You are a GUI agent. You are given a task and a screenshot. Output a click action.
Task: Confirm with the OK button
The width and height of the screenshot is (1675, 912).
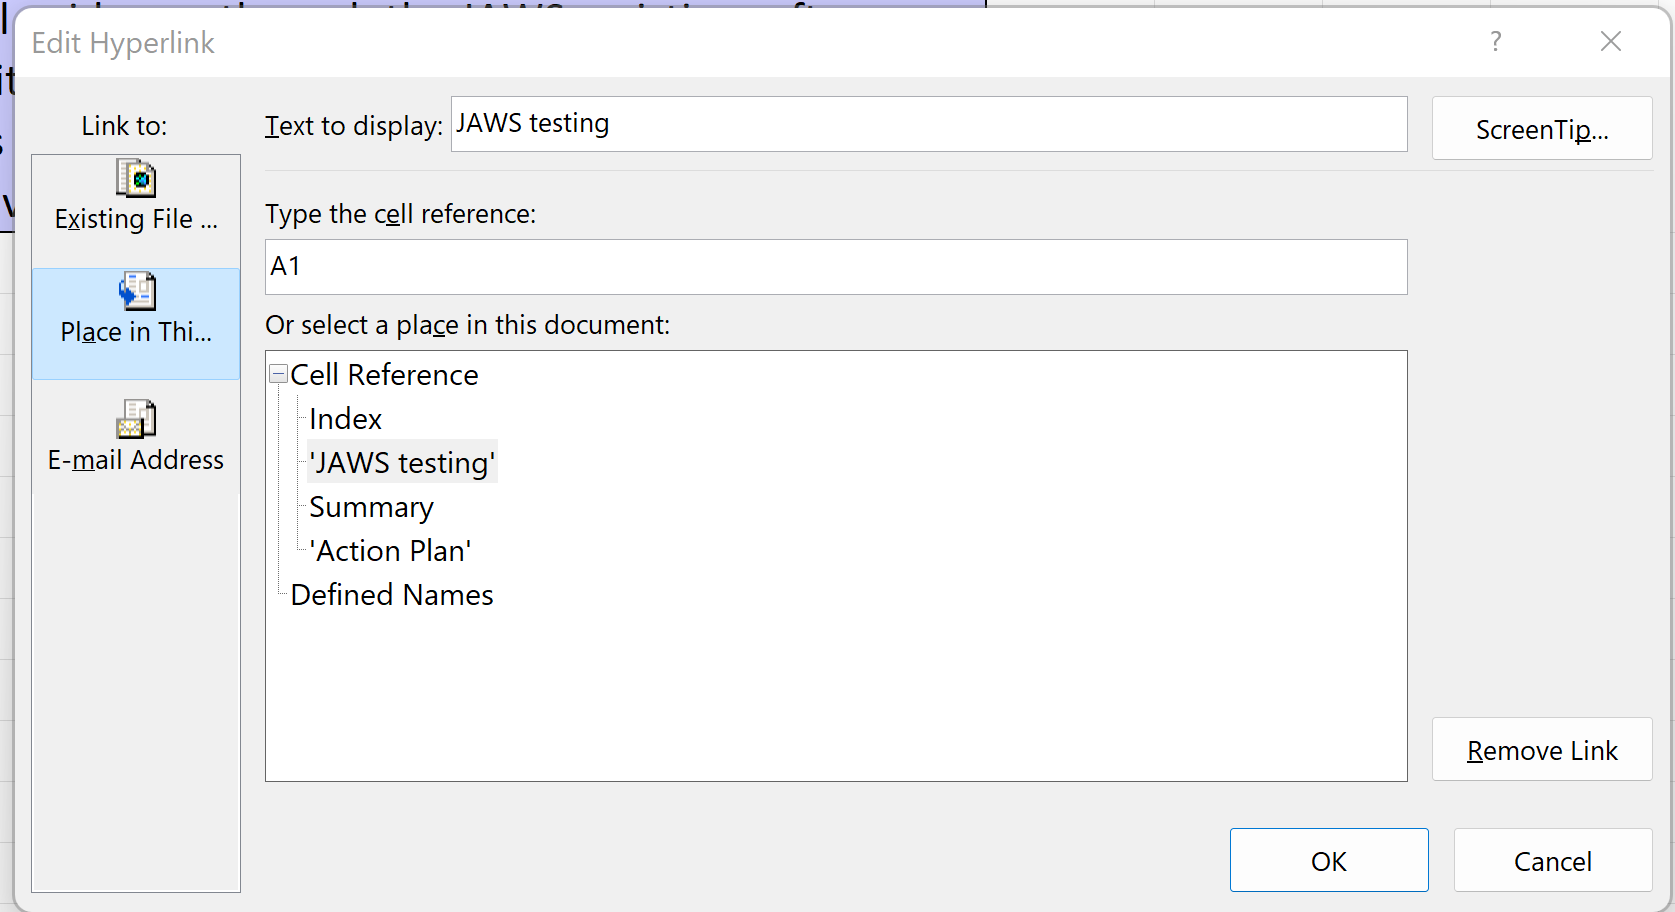coord(1329,860)
